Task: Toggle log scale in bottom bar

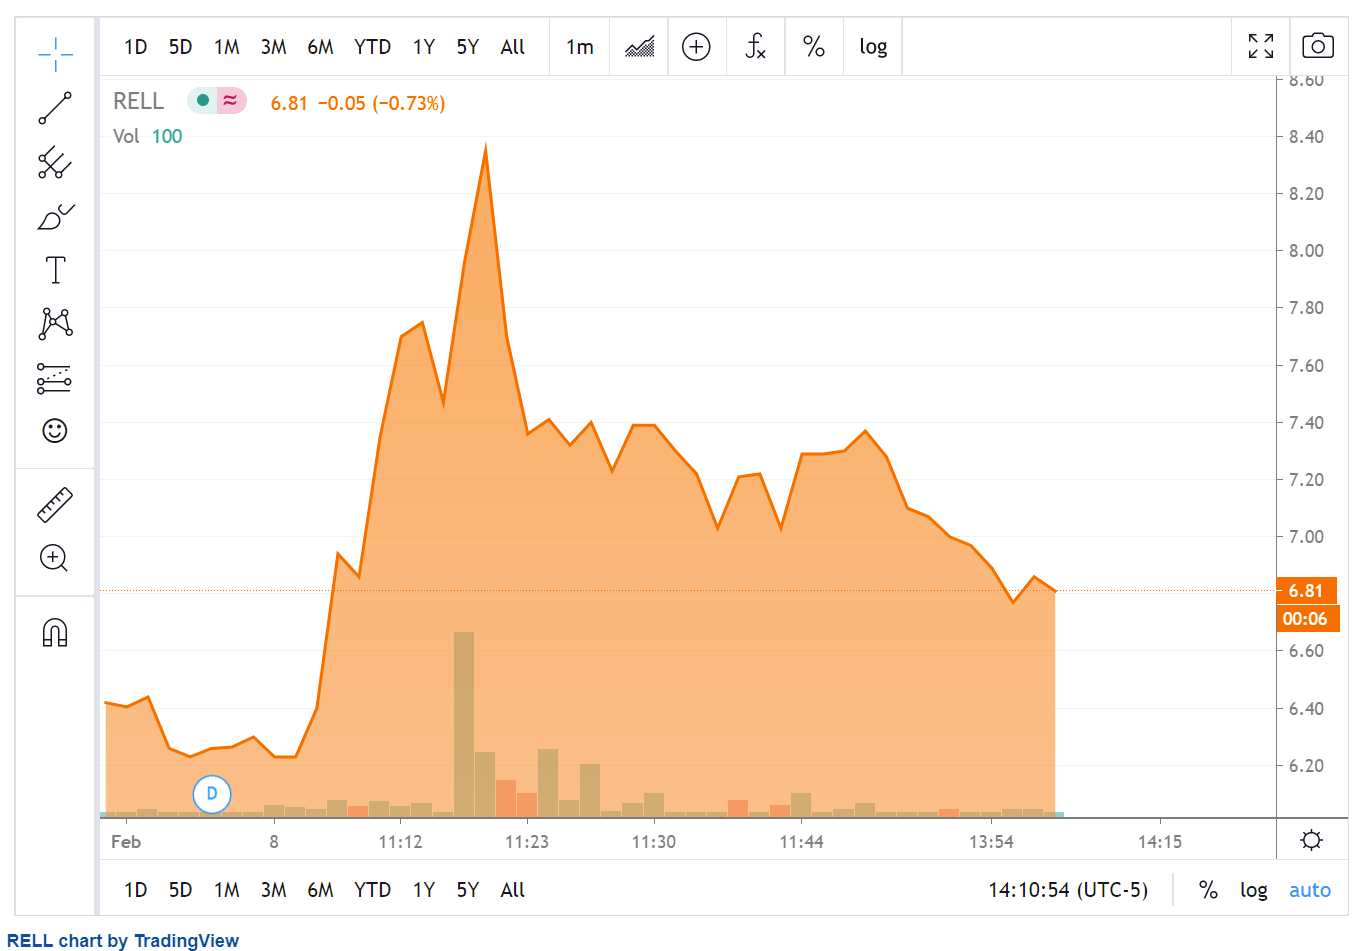Action: coord(1253,890)
